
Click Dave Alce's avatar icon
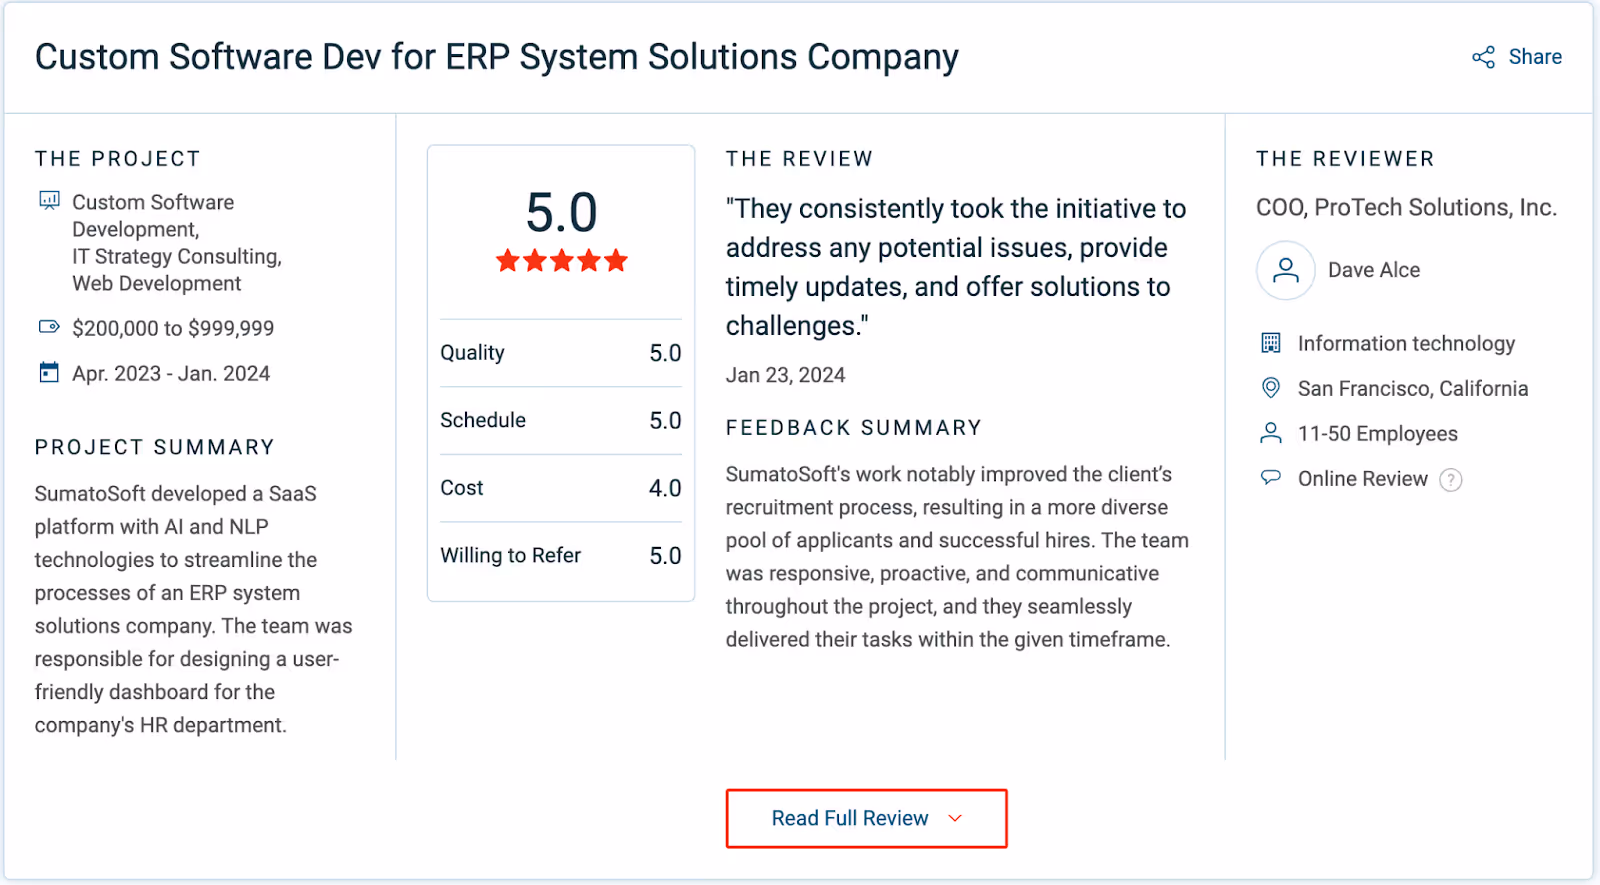point(1284,270)
